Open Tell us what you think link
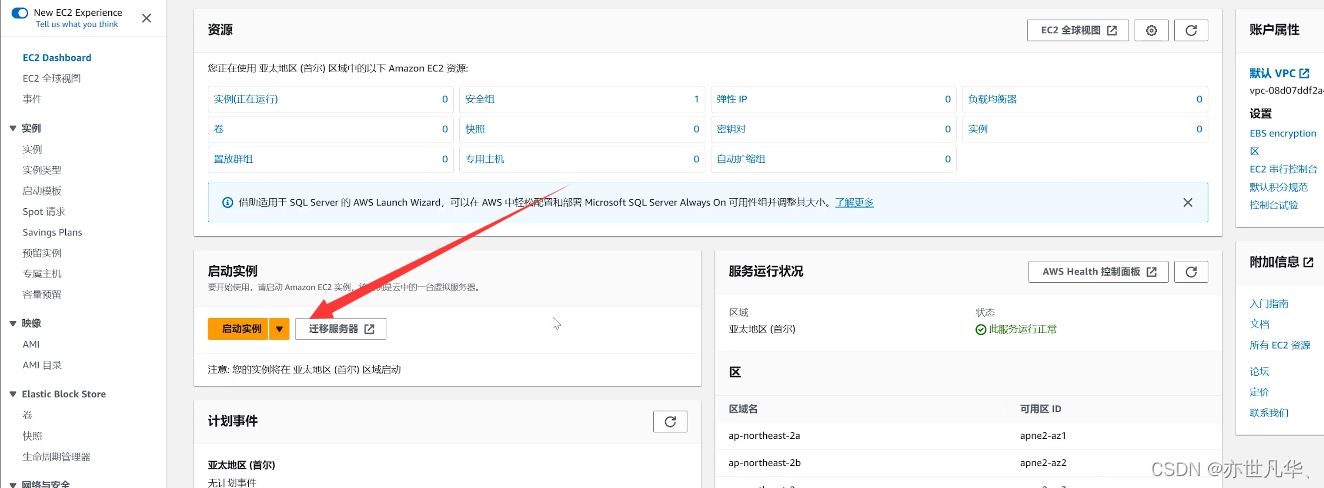1324x488 pixels. click(77, 24)
